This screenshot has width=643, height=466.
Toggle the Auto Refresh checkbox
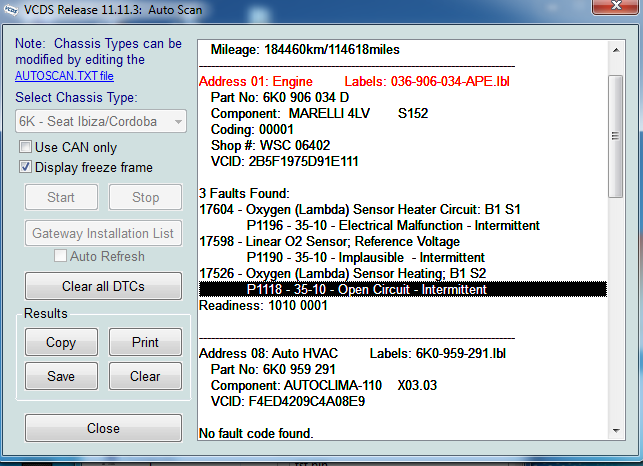[60, 256]
